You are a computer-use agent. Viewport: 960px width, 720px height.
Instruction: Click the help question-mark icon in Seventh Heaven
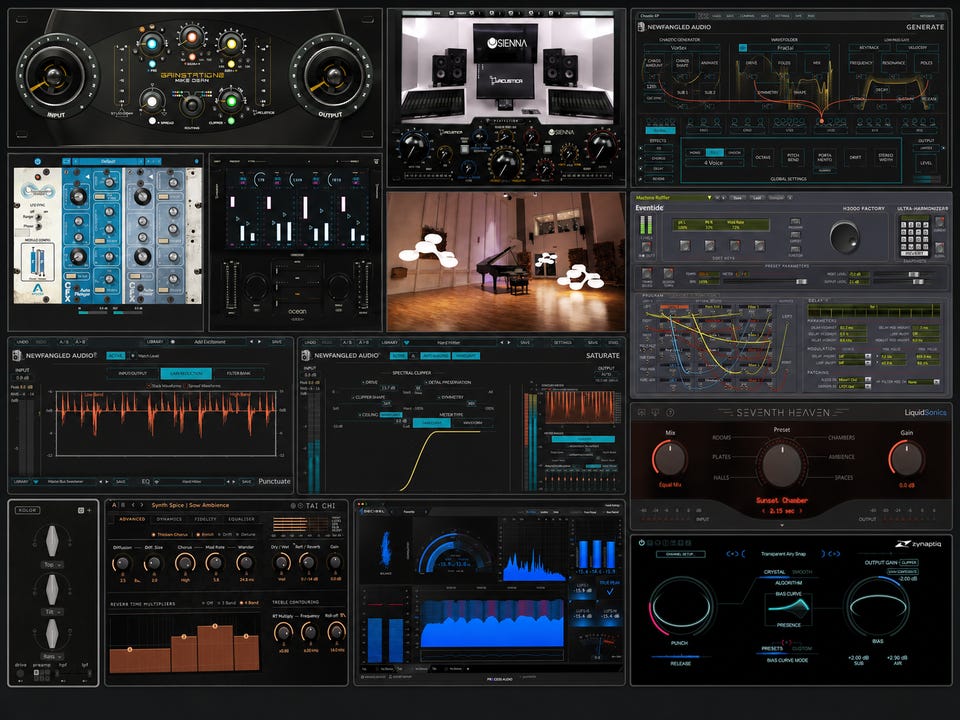click(670, 413)
